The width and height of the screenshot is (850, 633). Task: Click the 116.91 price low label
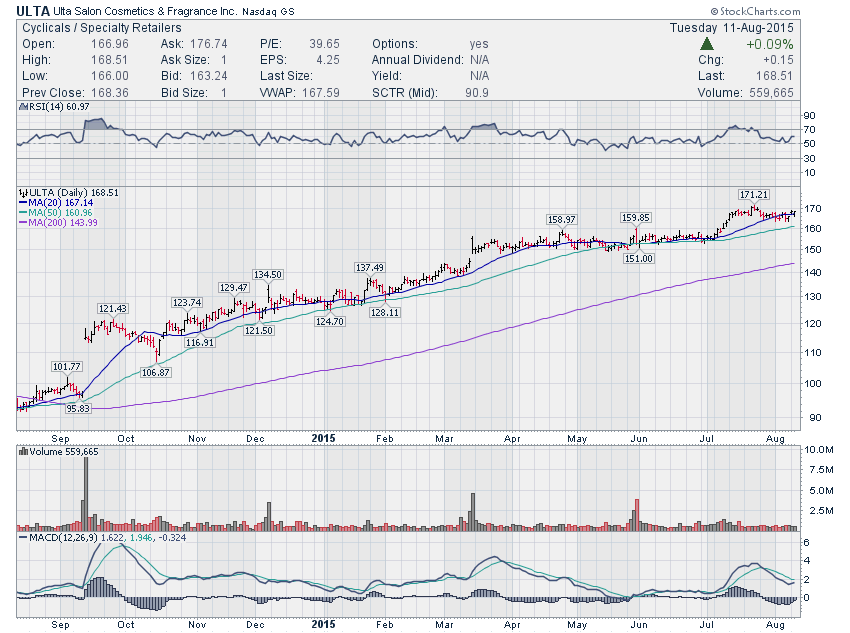(x=199, y=342)
